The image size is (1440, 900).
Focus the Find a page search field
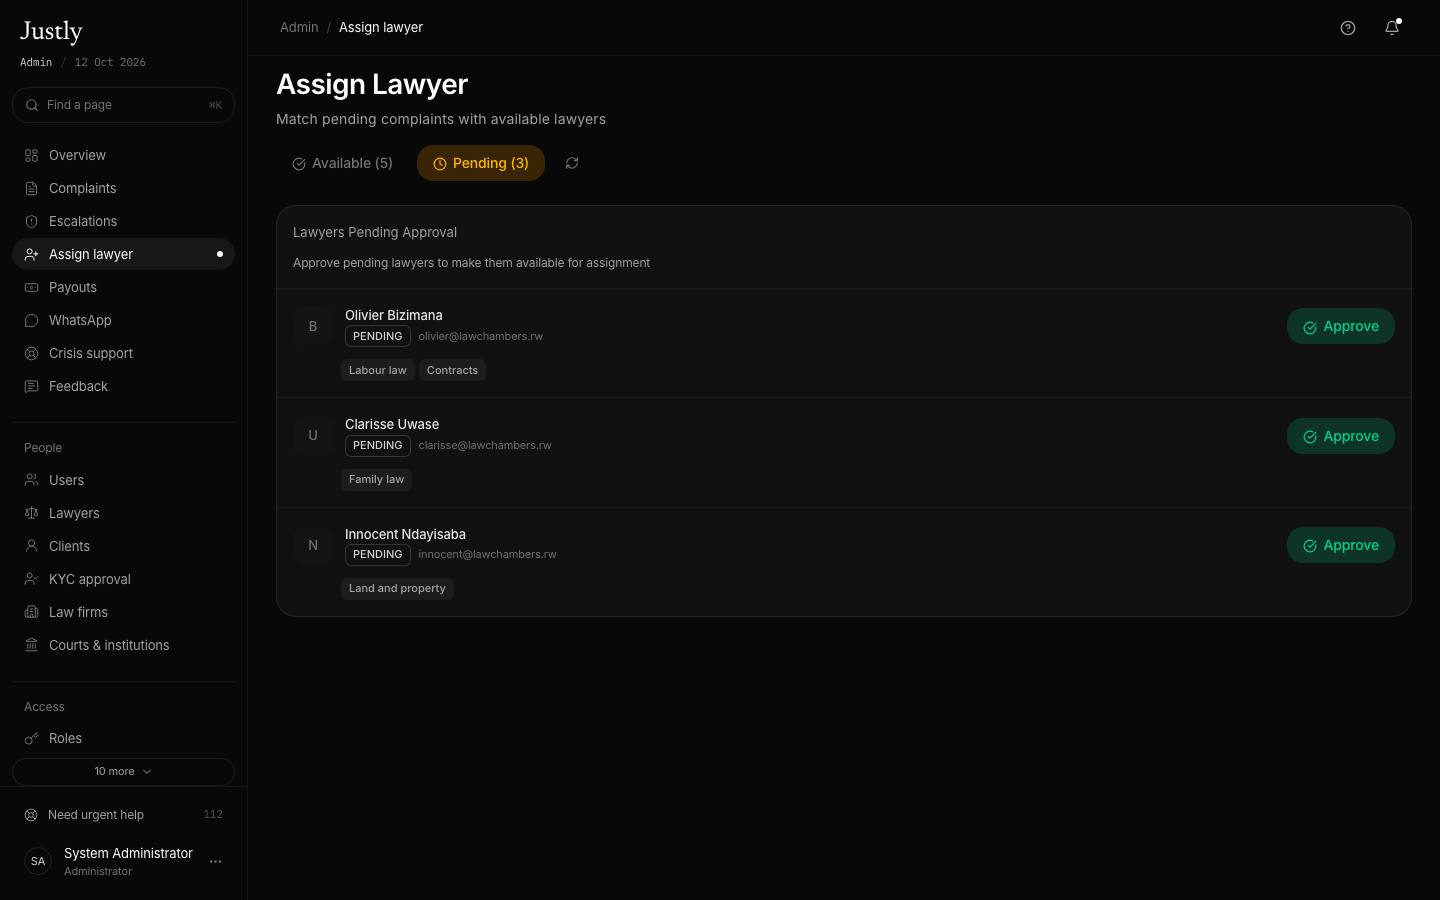point(123,105)
